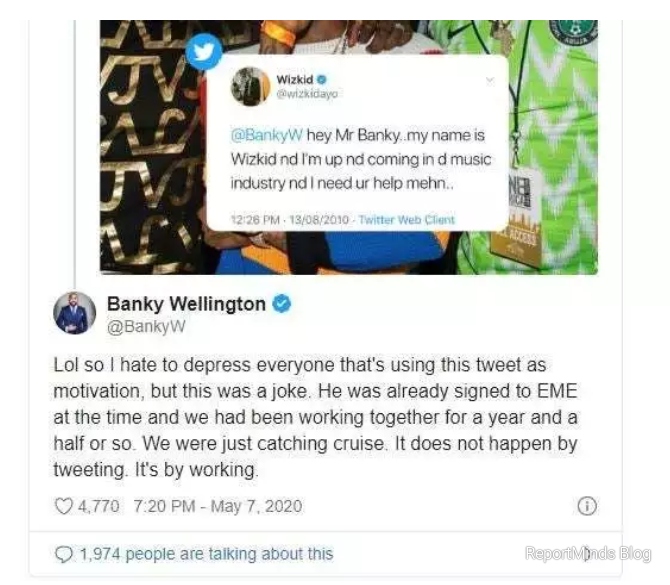Click the 4,770 likes count
The height and width of the screenshot is (585, 670).
[x=99, y=506]
